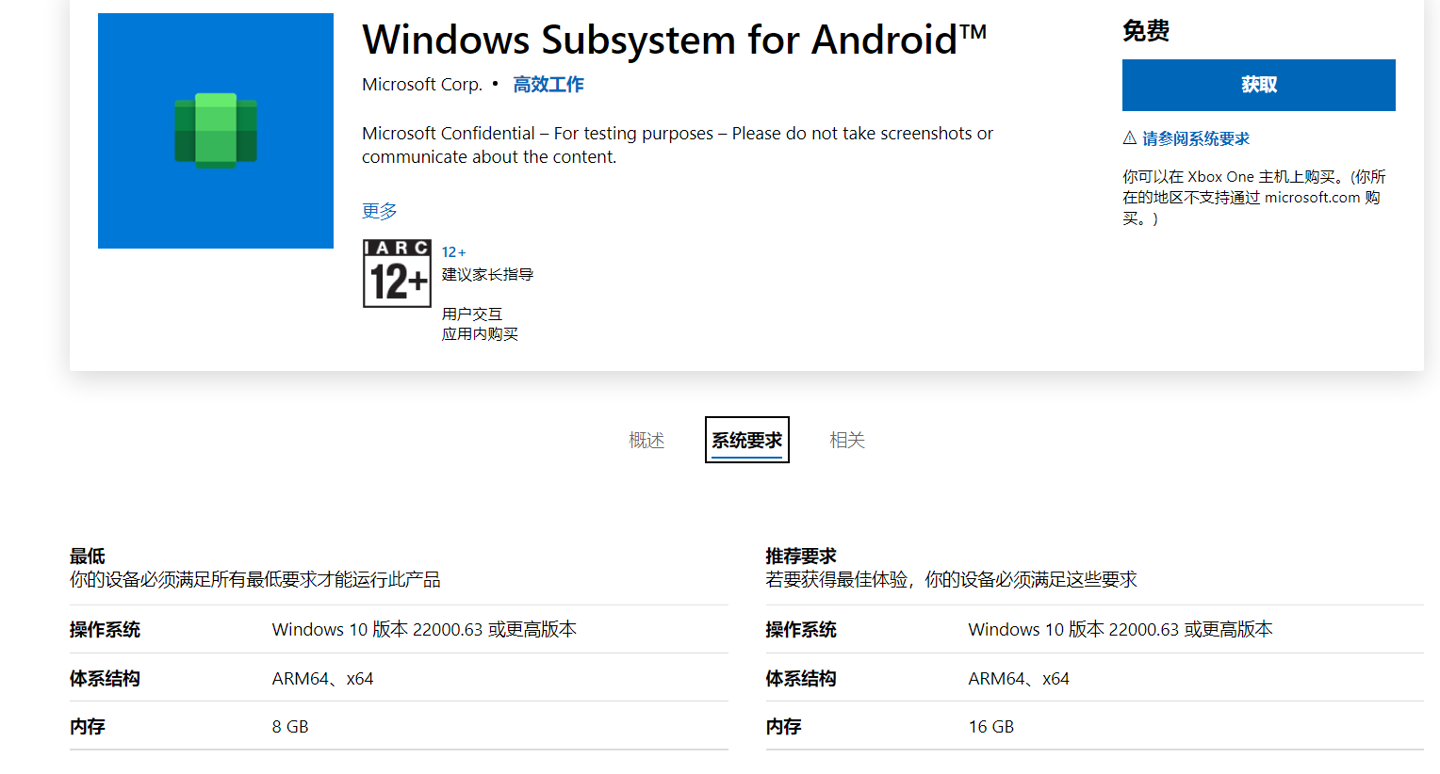Click the app title Windows Subsystem for Android
The height and width of the screenshot is (774, 1440).
(x=674, y=39)
